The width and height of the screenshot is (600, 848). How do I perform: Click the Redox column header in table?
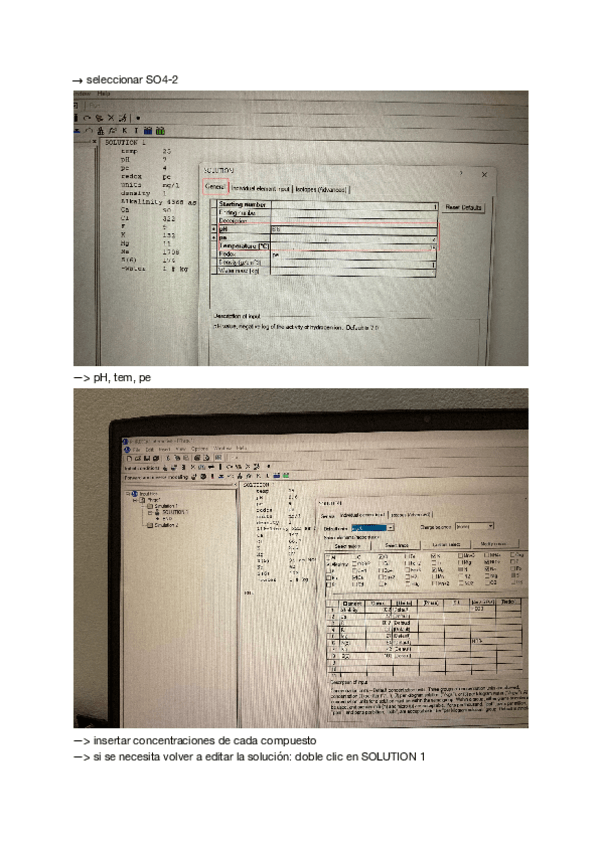tap(509, 601)
